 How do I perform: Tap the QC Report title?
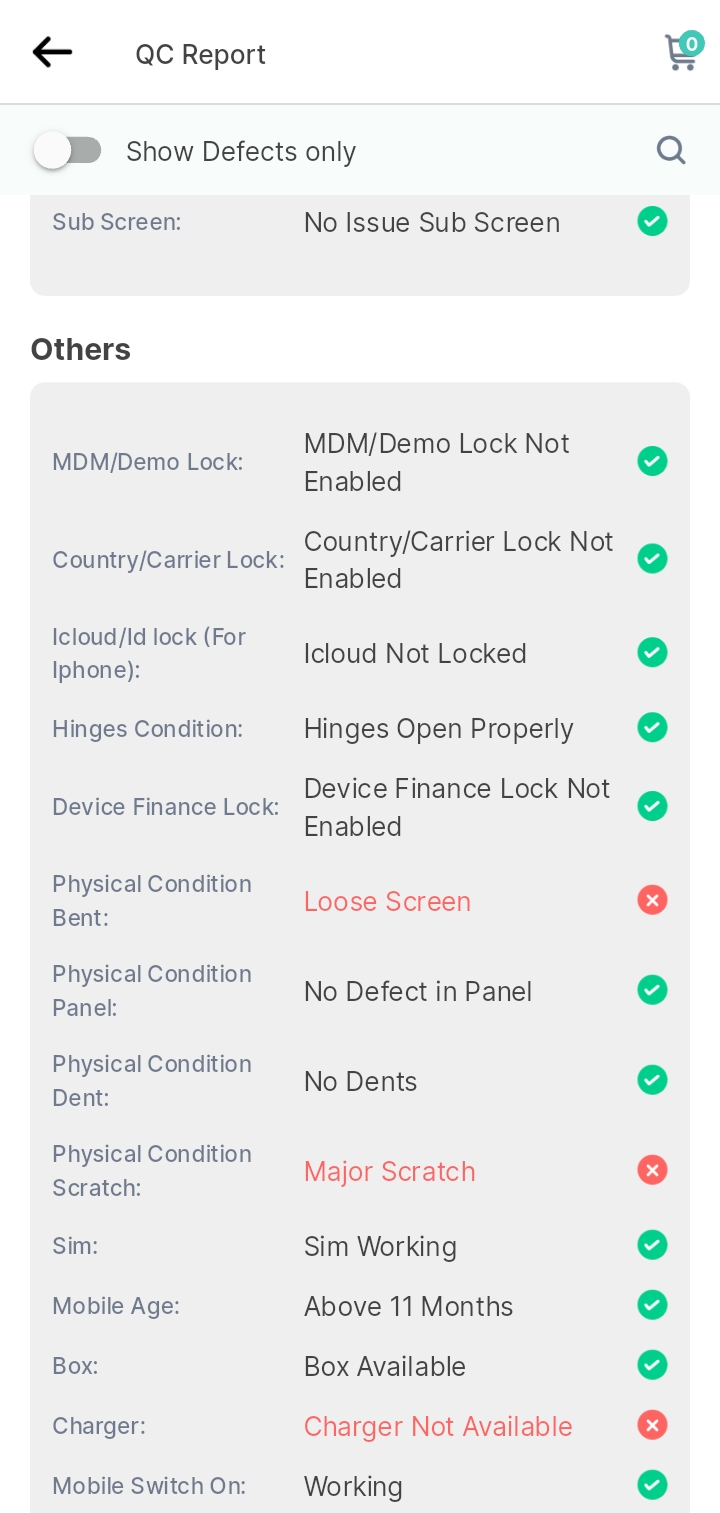pyautogui.click(x=201, y=54)
